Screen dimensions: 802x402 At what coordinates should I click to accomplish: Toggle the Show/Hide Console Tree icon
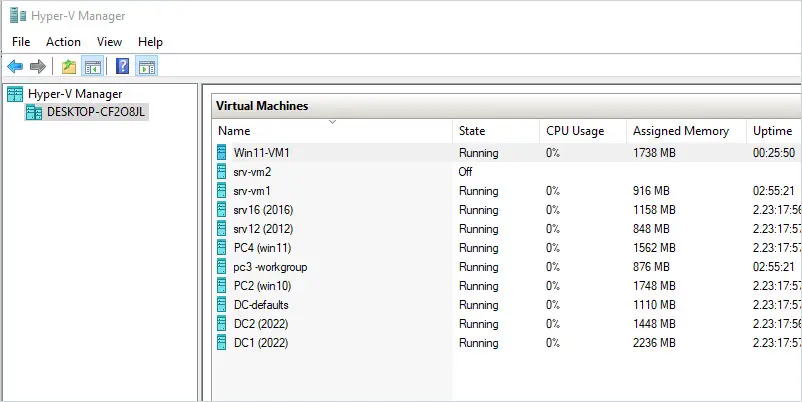[x=93, y=66]
